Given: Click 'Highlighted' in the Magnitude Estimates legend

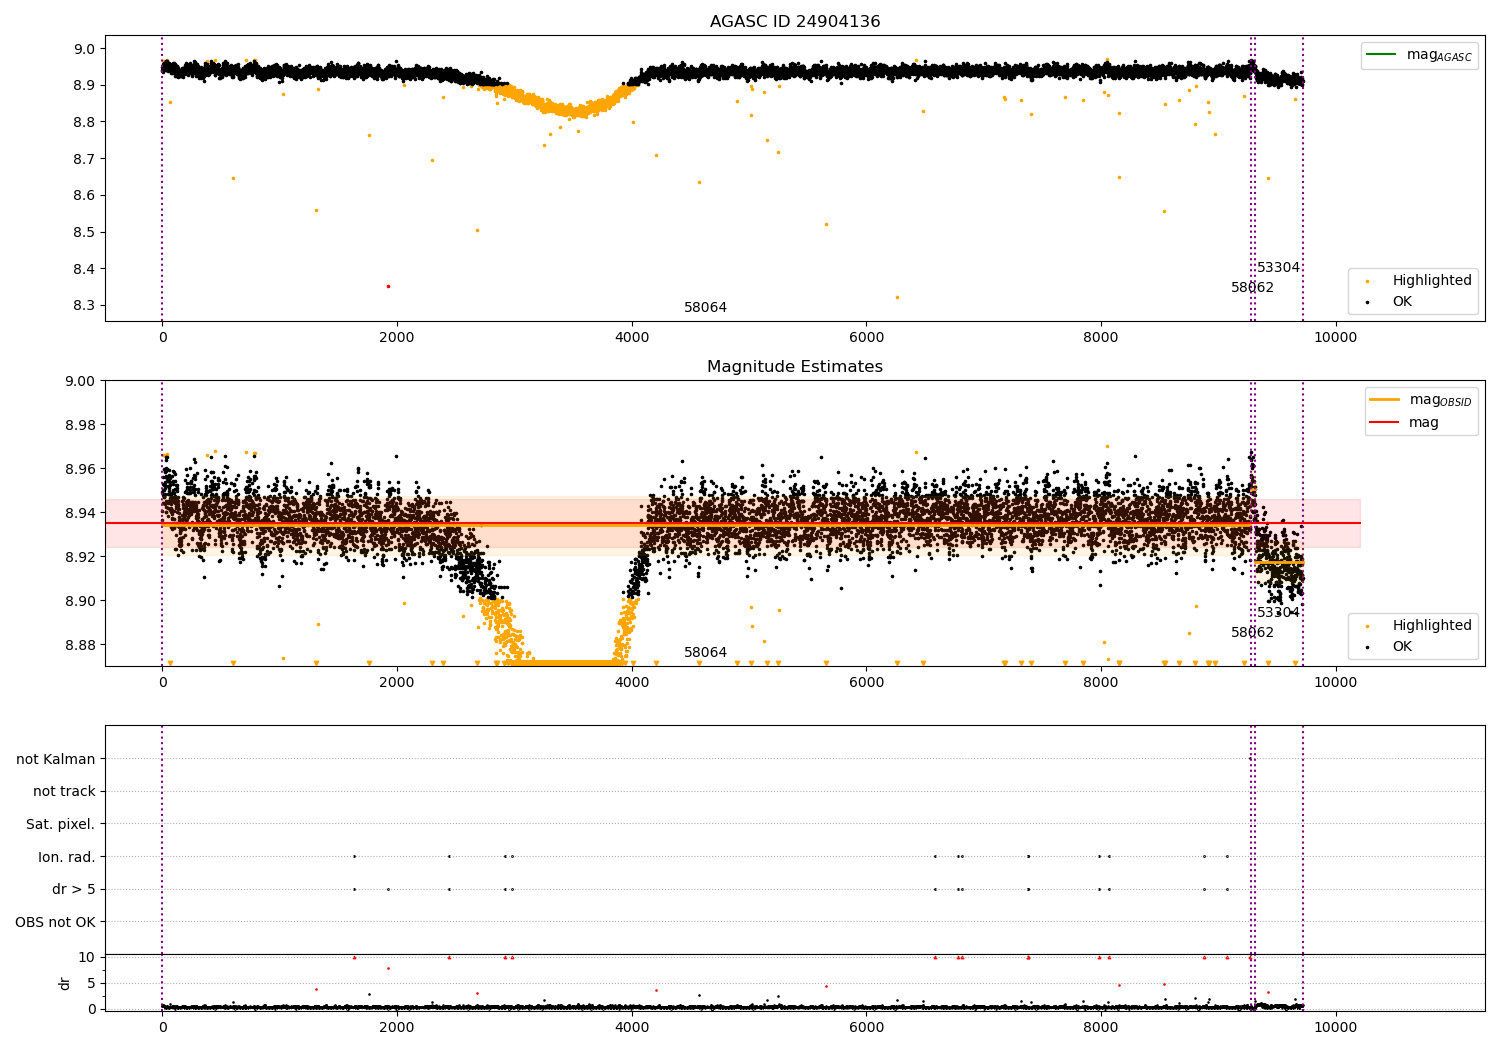Looking at the screenshot, I should pyautogui.click(x=1431, y=626).
